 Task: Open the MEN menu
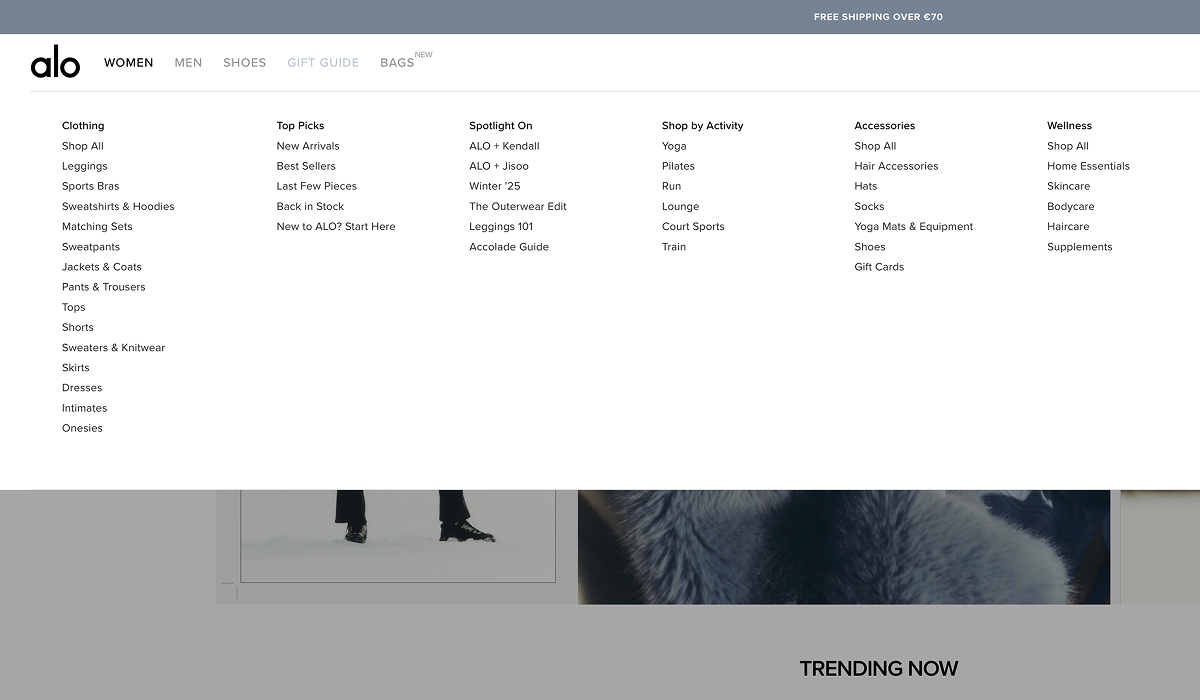(188, 62)
